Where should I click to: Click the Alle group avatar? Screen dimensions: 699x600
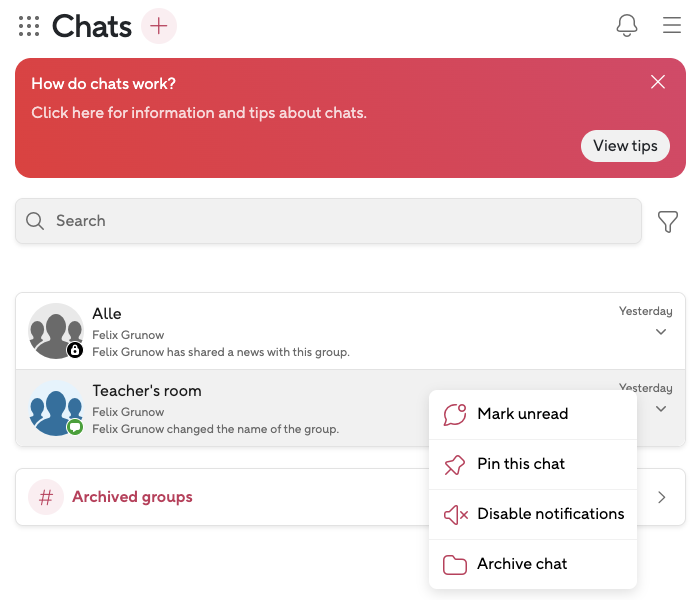coord(56,331)
